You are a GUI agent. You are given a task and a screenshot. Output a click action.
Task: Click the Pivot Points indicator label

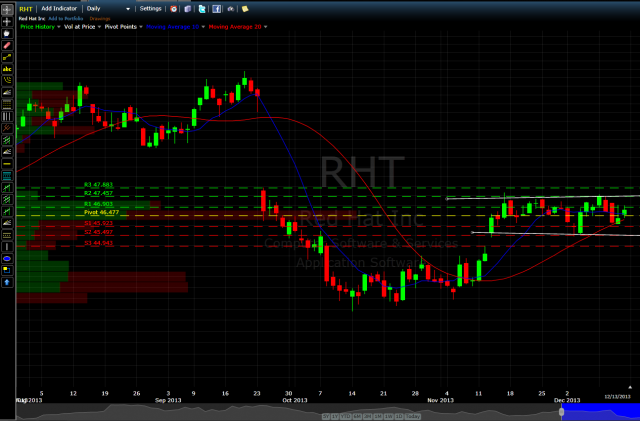[x=120, y=27]
